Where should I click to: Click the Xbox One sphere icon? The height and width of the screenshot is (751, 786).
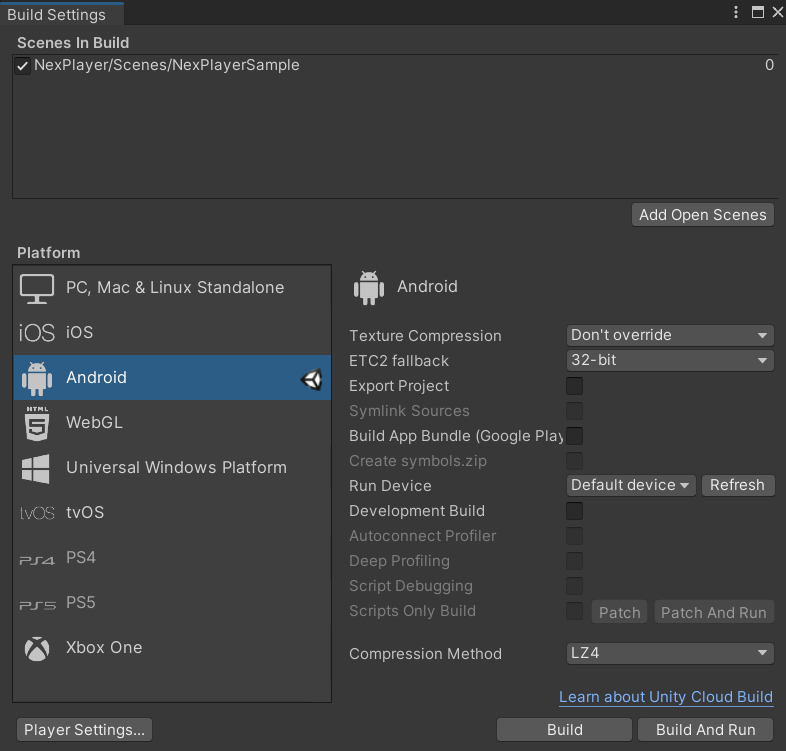point(37,649)
